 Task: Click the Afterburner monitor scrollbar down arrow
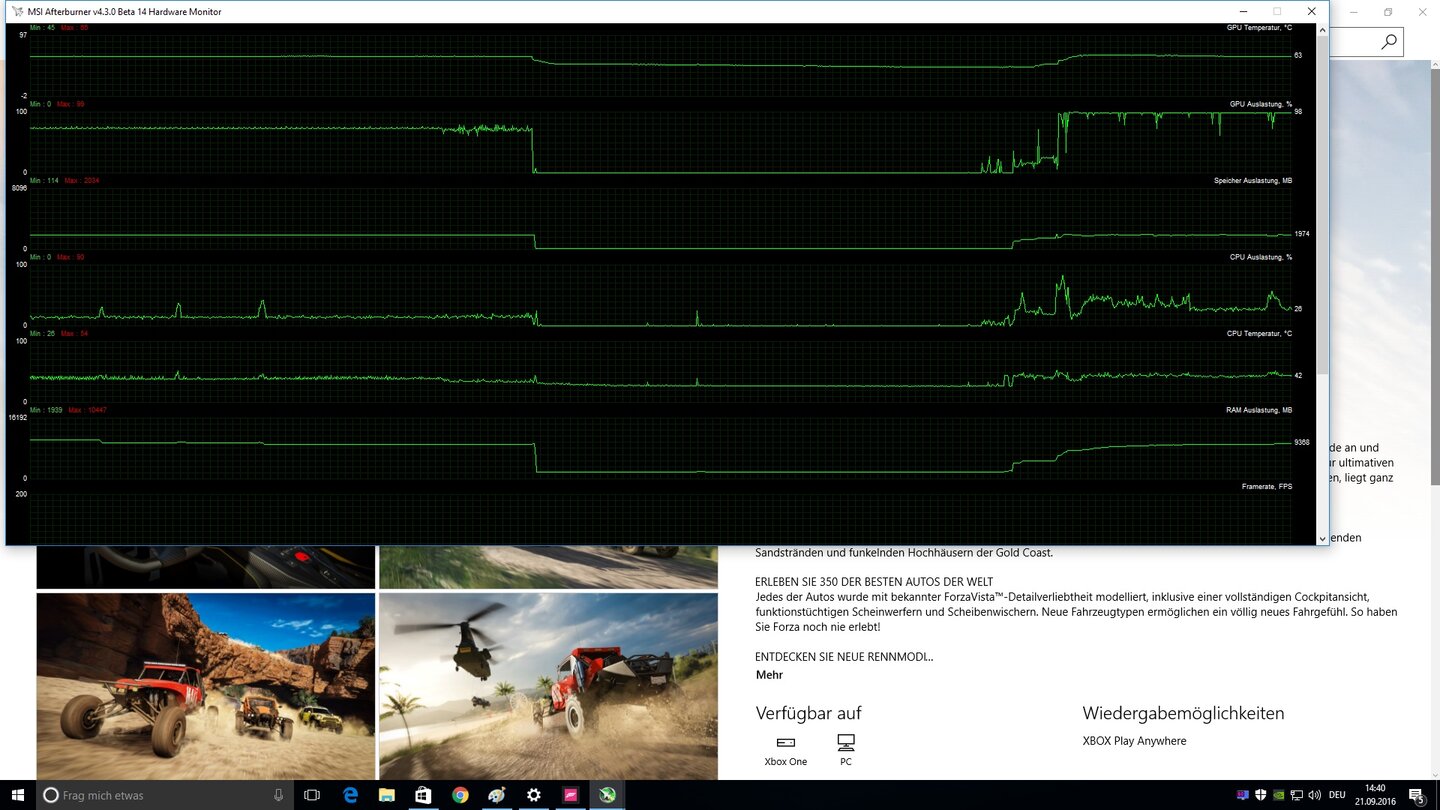click(1322, 538)
